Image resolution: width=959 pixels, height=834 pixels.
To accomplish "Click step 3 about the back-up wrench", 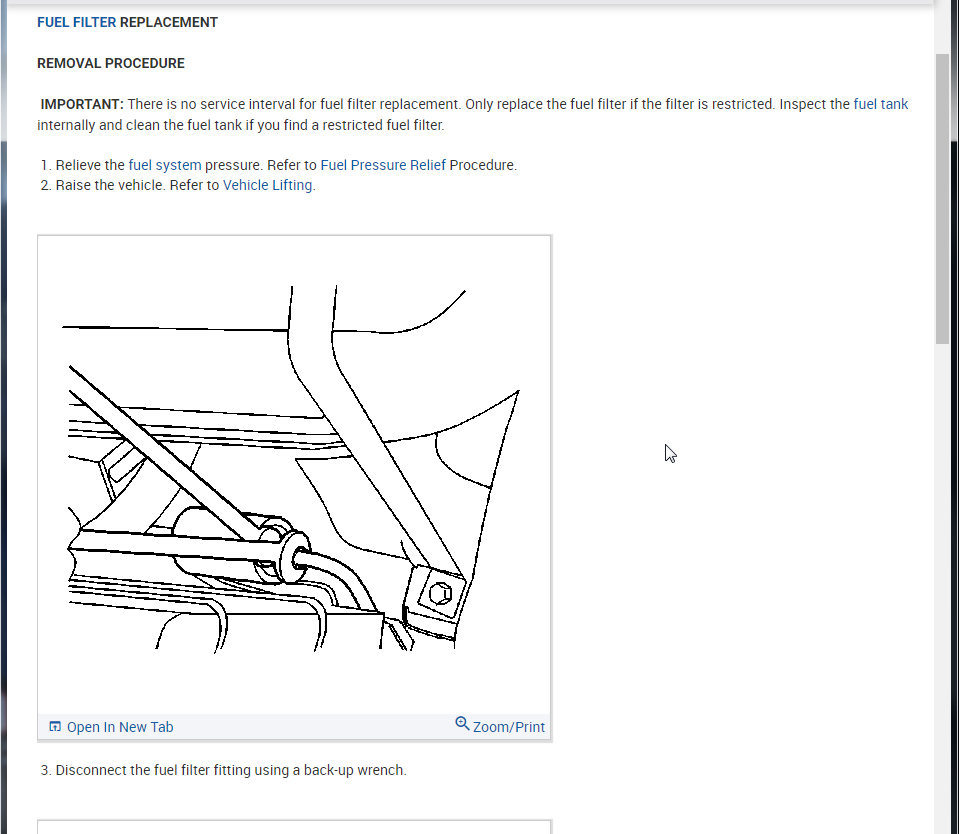I will pos(223,770).
